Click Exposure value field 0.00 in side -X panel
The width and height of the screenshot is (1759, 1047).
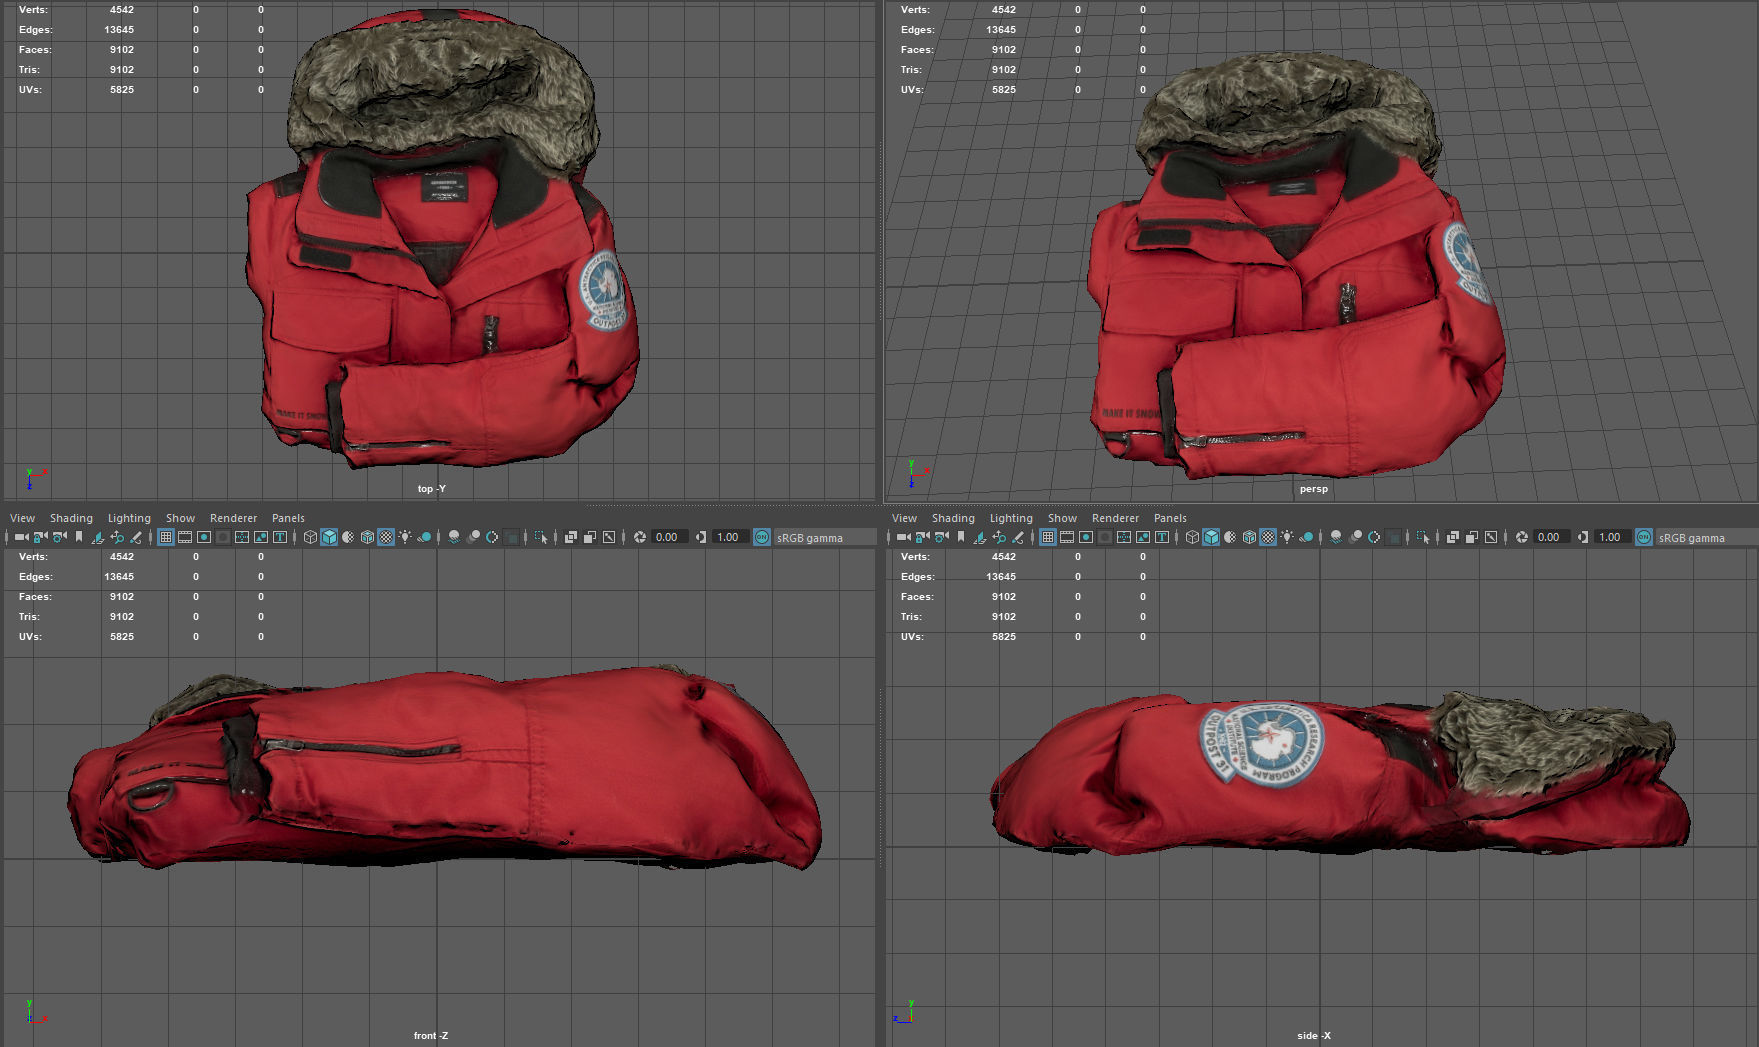(x=1551, y=537)
